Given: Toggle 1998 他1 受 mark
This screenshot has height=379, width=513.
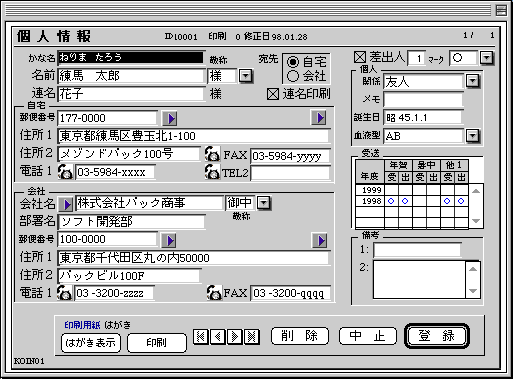Looking at the screenshot, I should [x=447, y=201].
